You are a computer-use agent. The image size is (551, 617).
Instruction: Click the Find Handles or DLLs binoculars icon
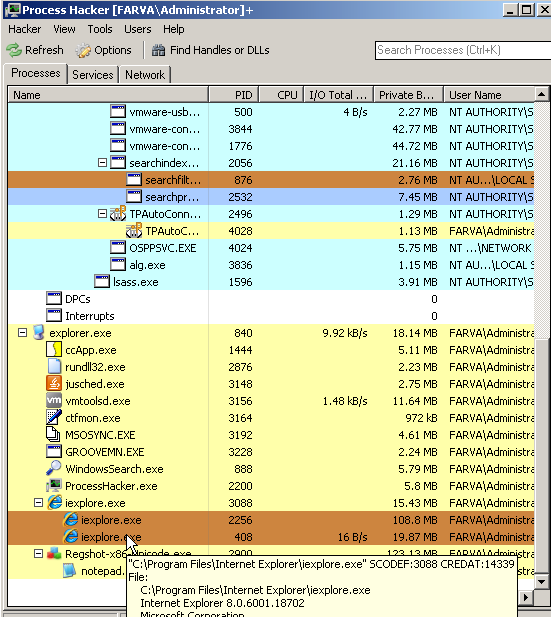pos(158,50)
